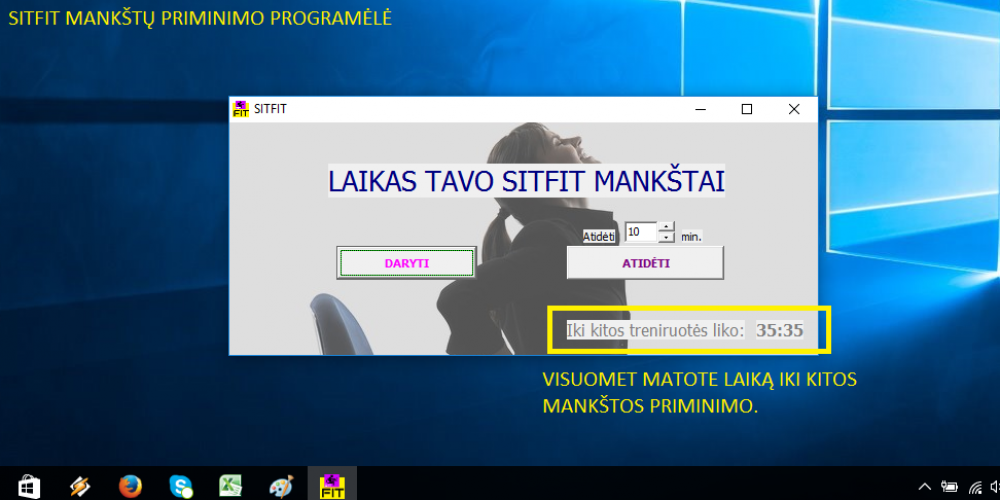1000x500 pixels.
Task: Decrease the postpone minutes with down arrow
Action: point(666,237)
